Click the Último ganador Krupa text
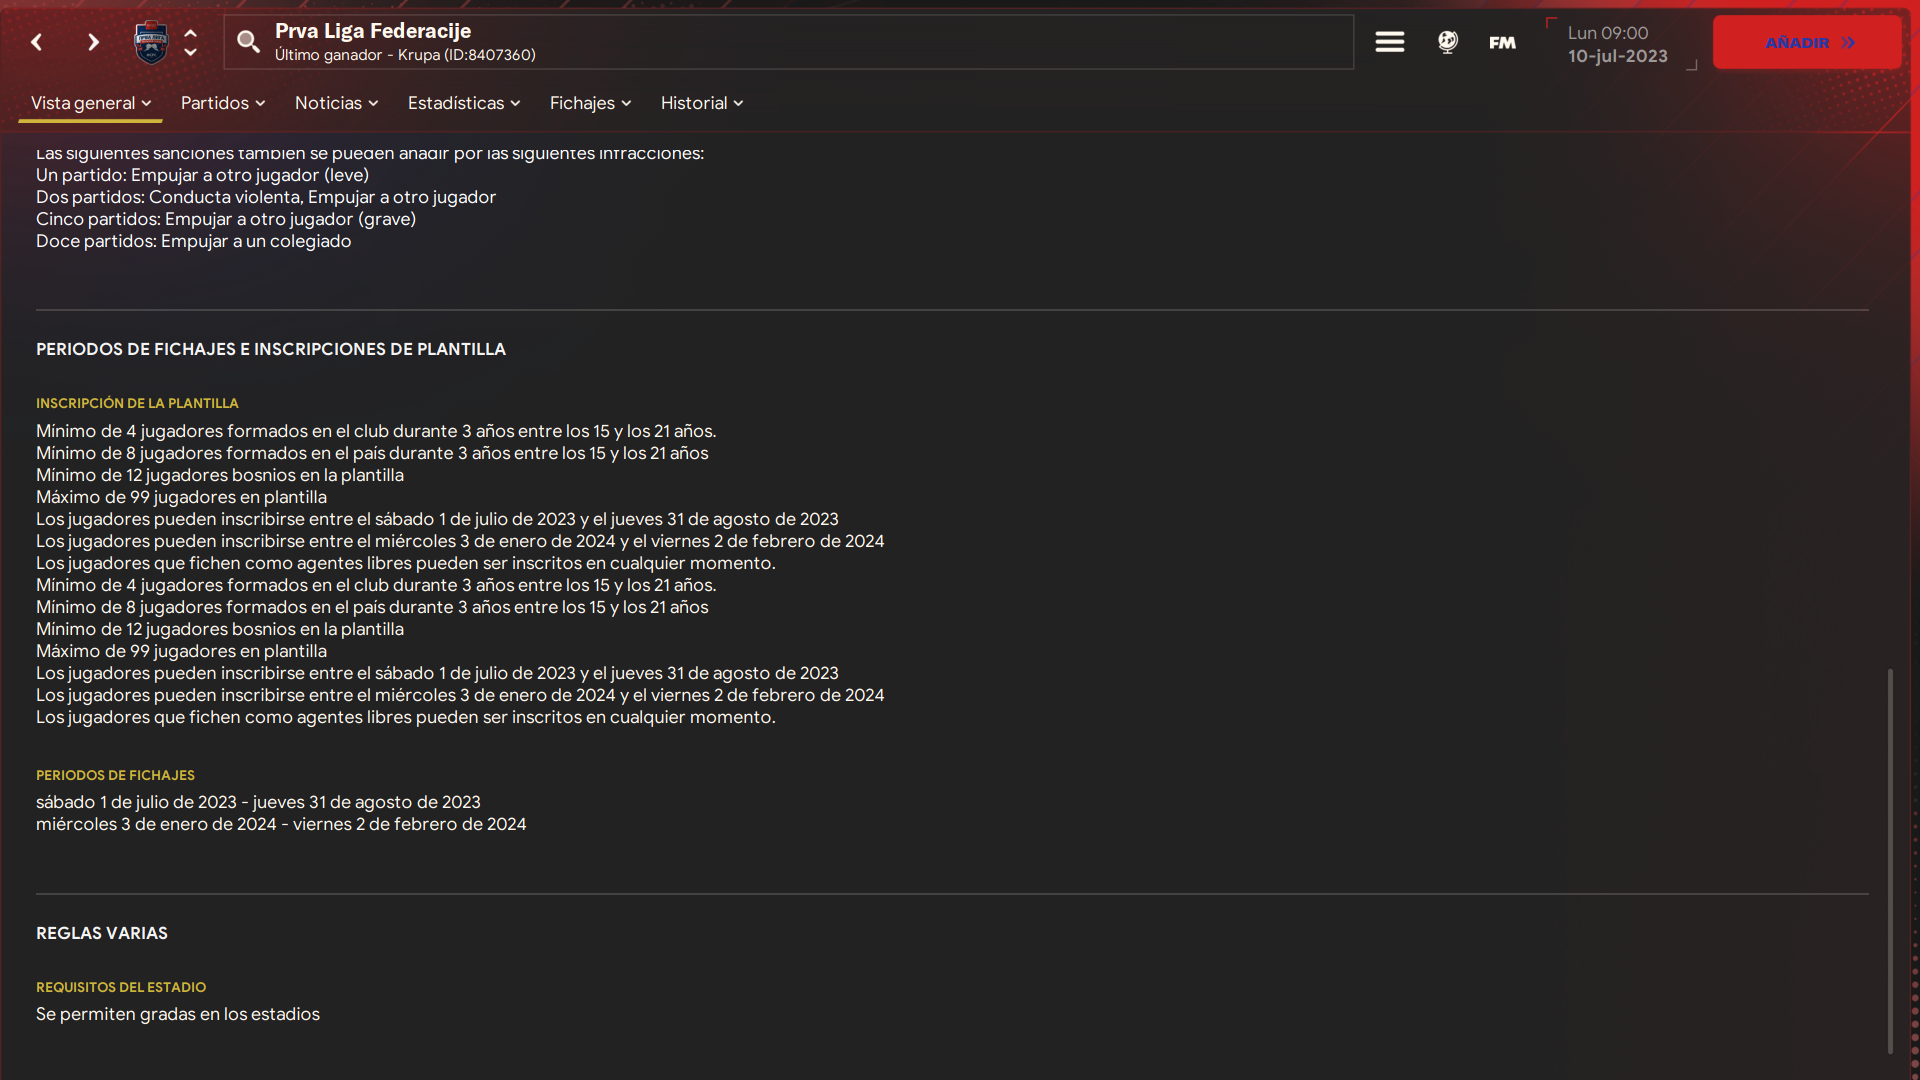This screenshot has height=1080, width=1920. point(405,55)
